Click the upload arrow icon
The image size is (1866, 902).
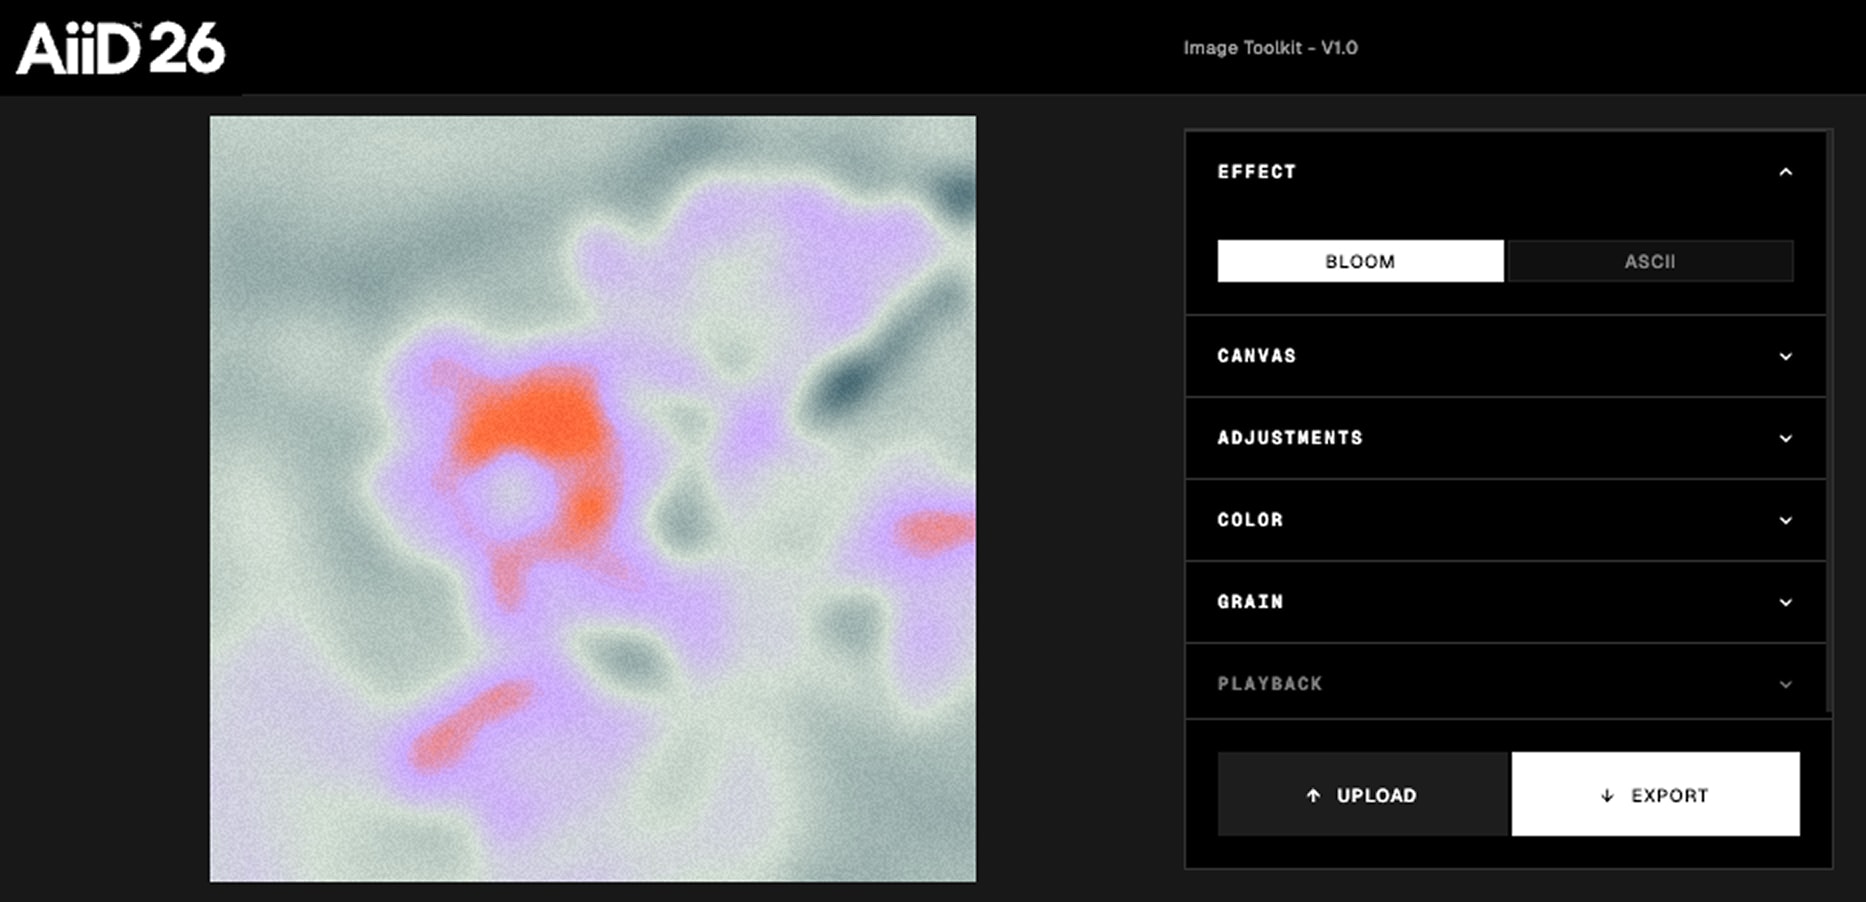[1313, 795]
